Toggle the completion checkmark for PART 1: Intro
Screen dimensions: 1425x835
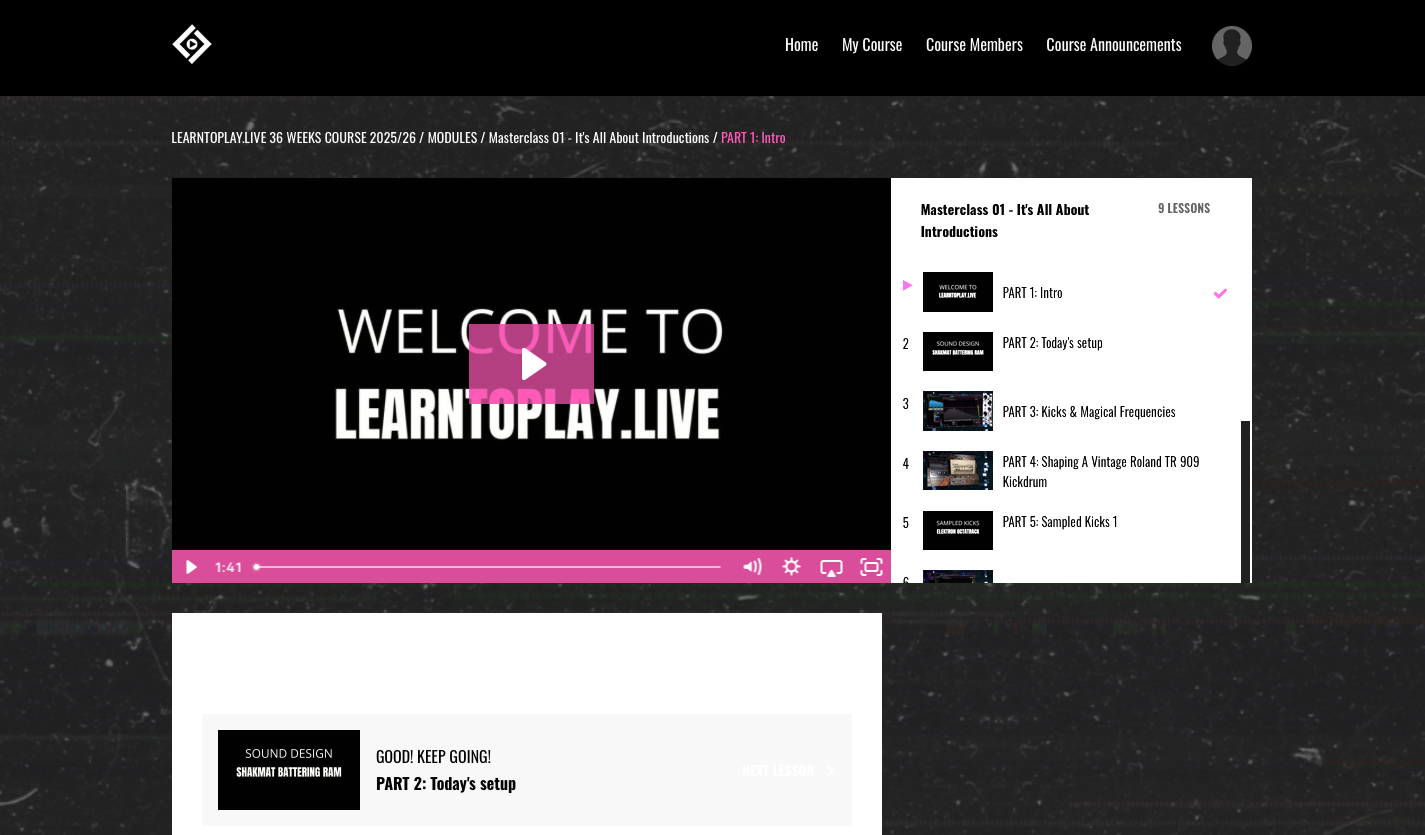click(1220, 293)
